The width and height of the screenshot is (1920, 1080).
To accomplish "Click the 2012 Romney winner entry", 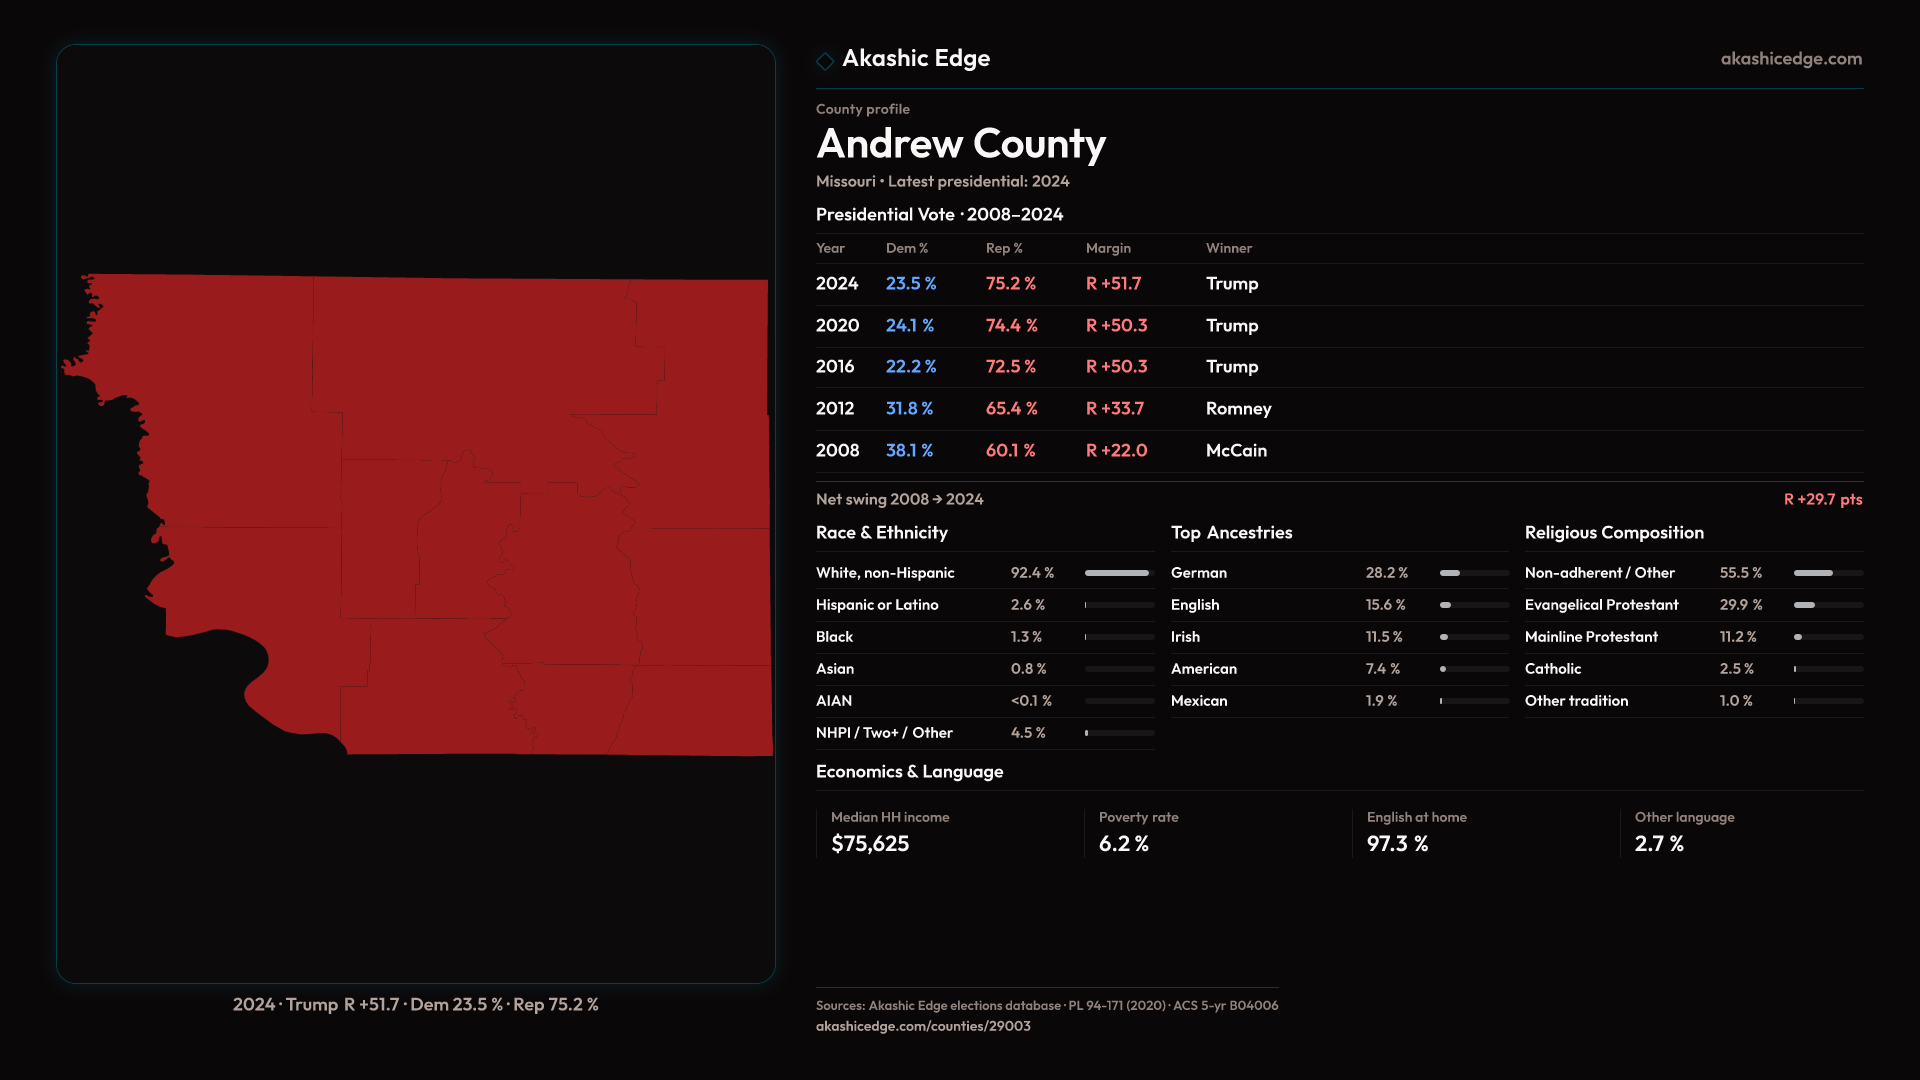I will 1238,409.
